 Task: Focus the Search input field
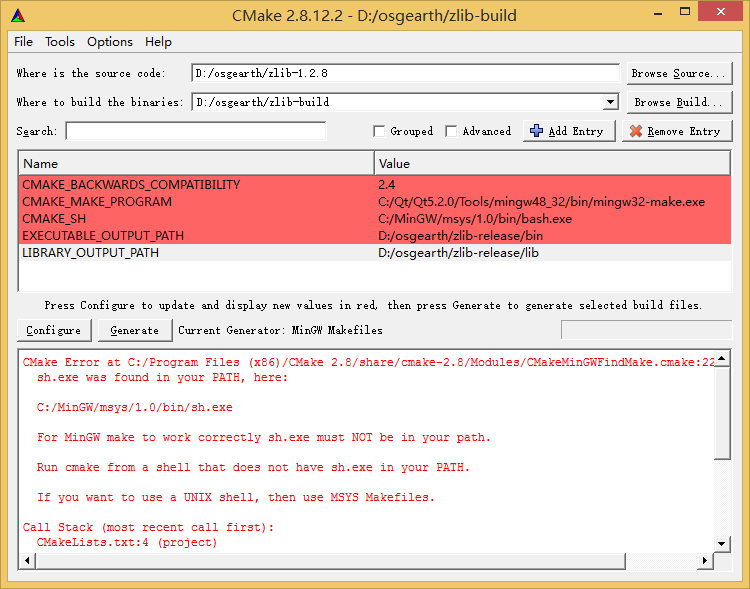coord(196,131)
